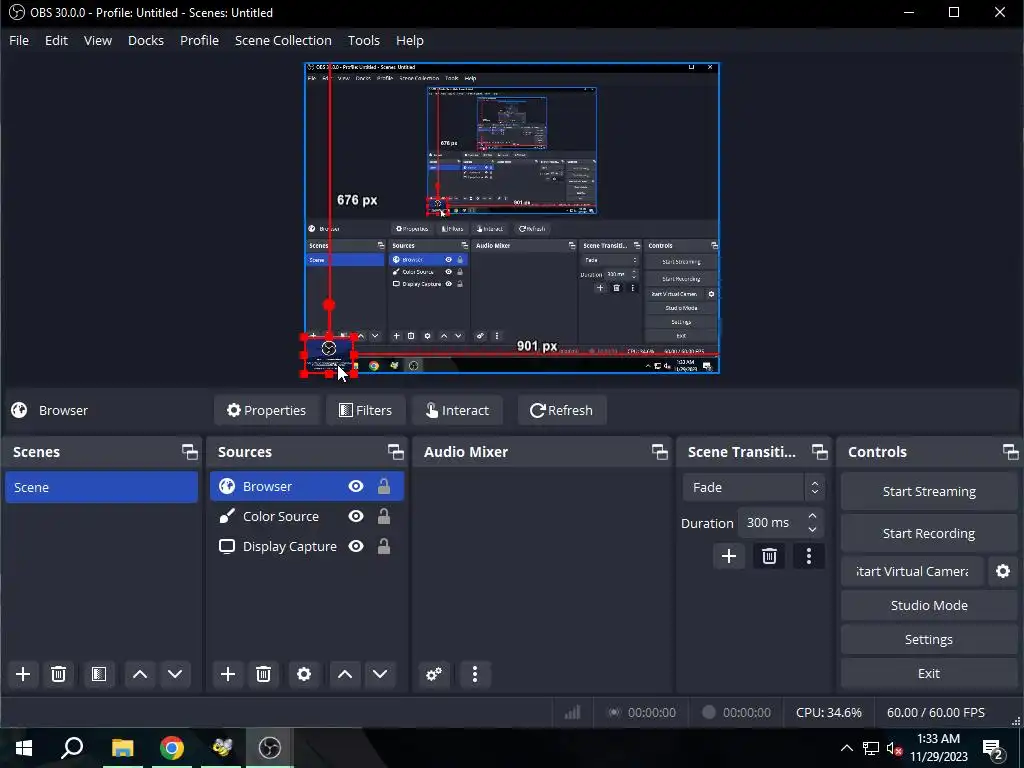Click the network signal bars status icon
The width and height of the screenshot is (1024, 768).
pos(573,712)
